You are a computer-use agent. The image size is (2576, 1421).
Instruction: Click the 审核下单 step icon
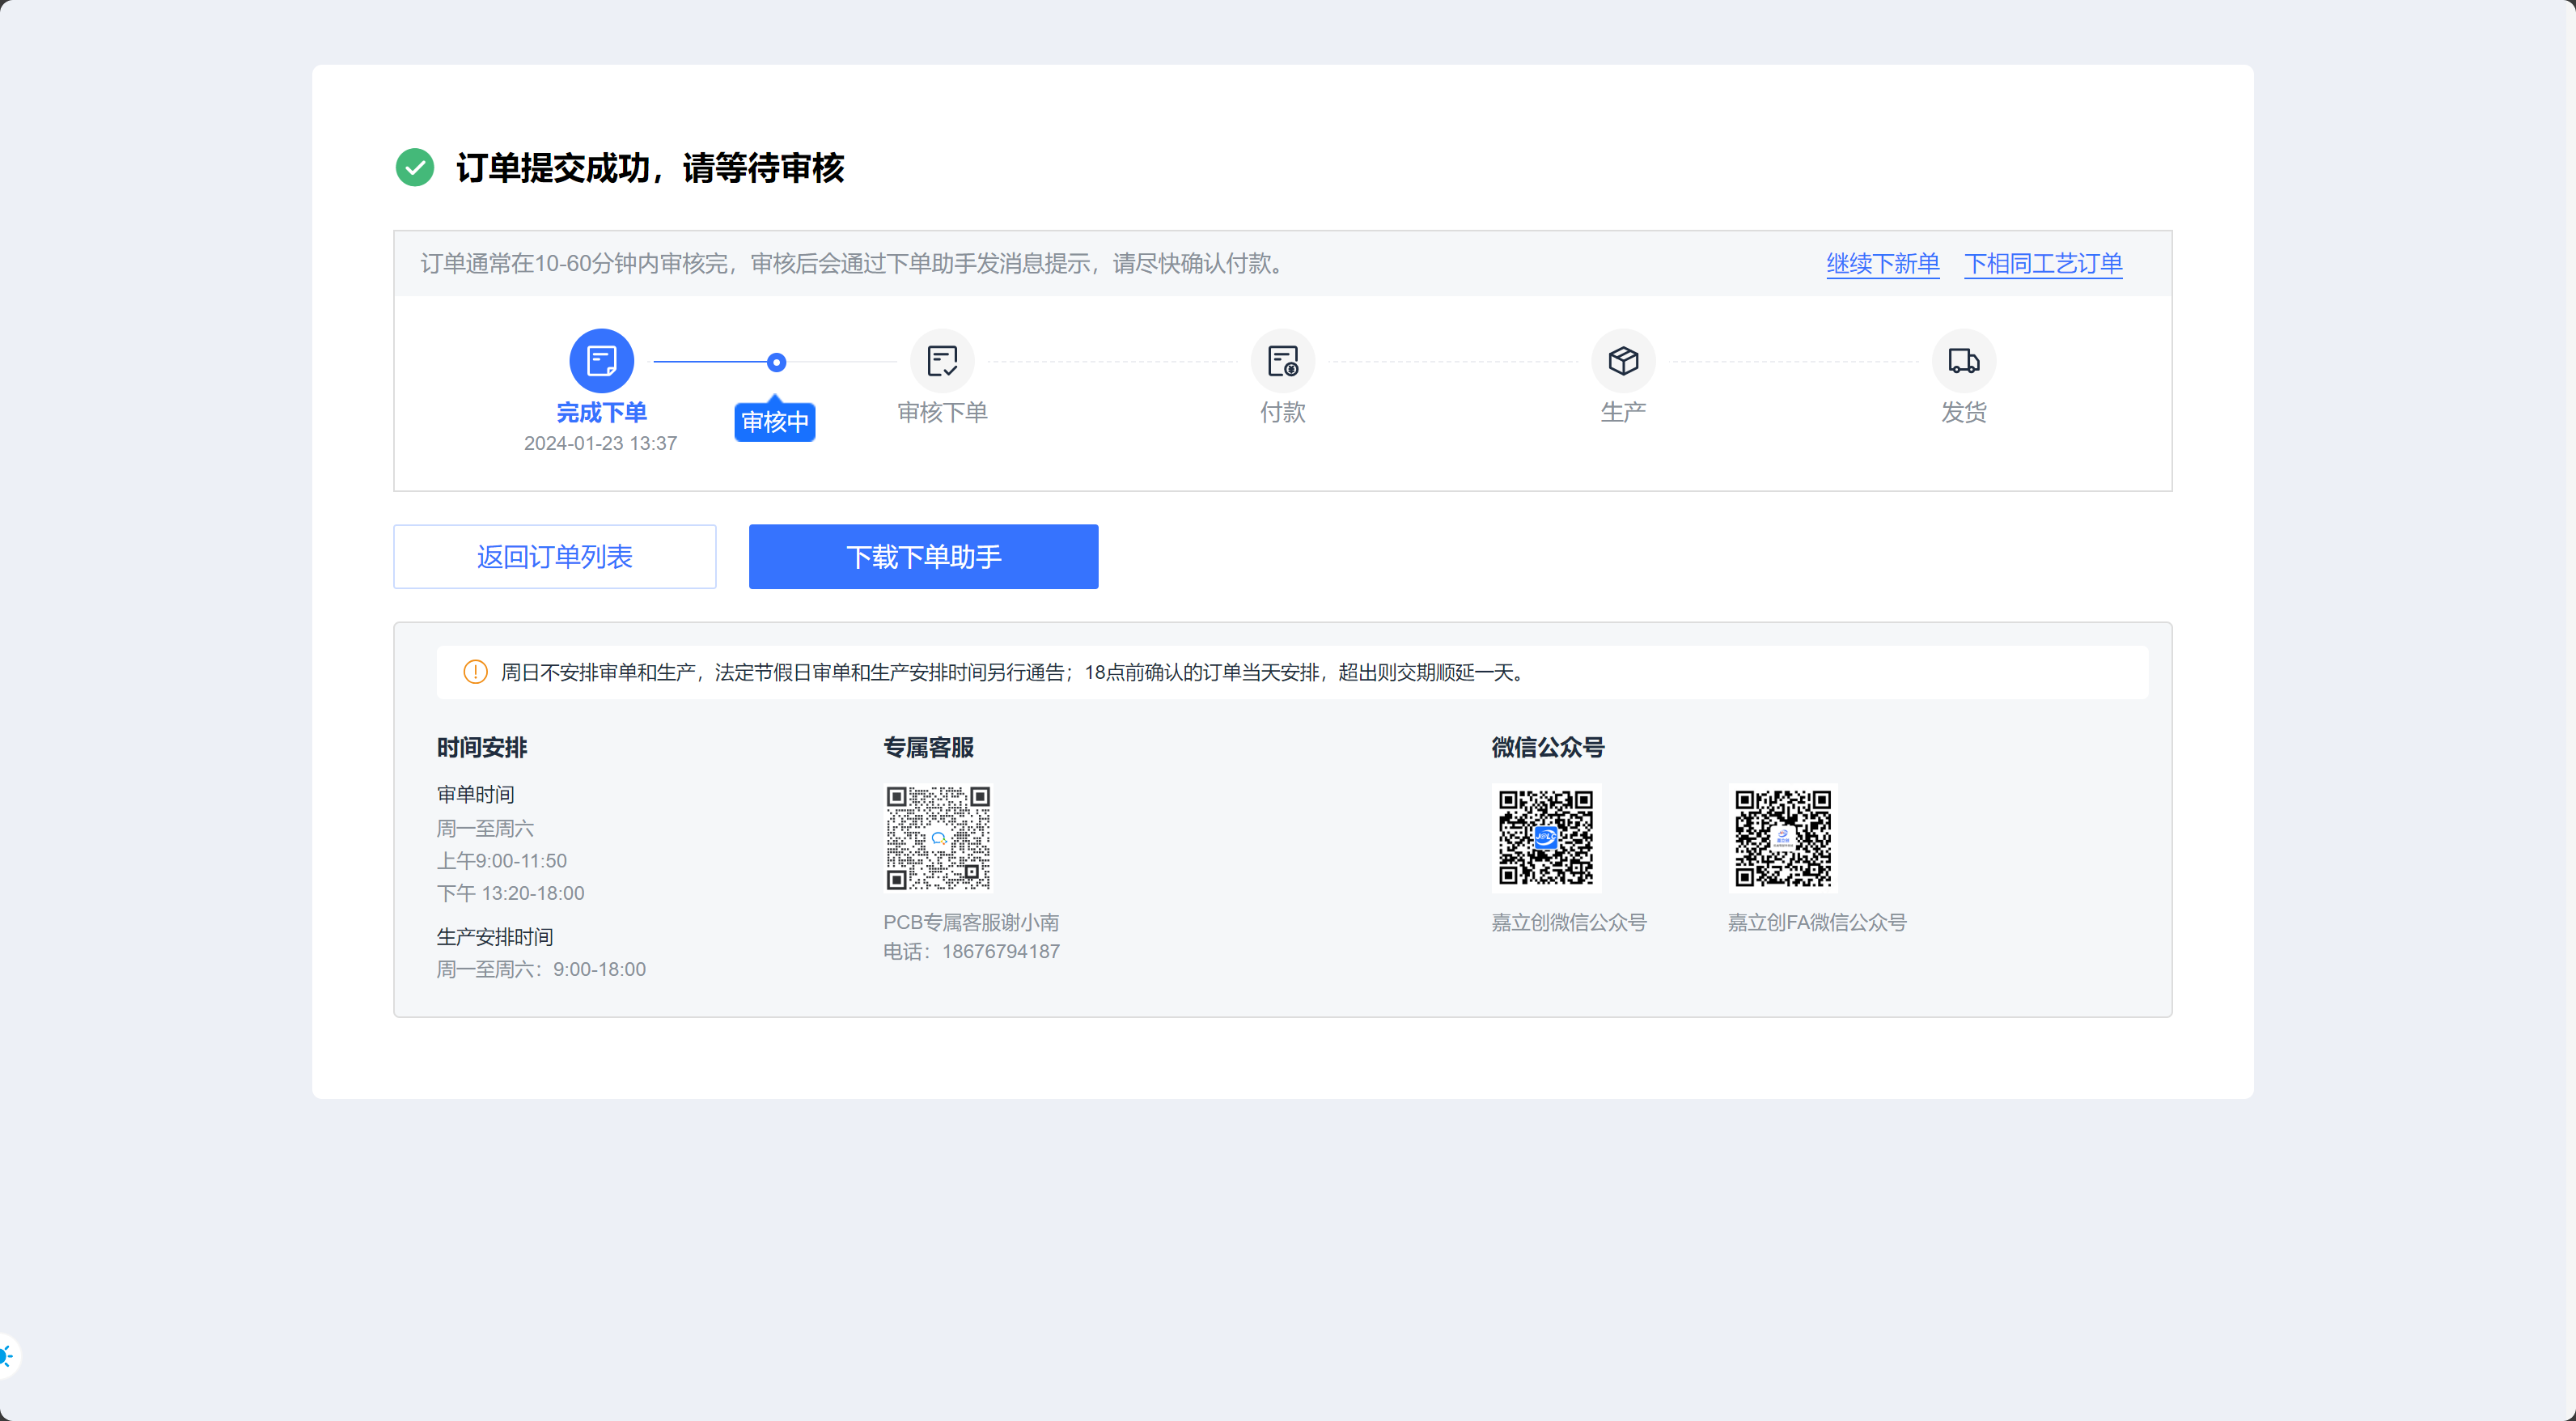tap(942, 361)
